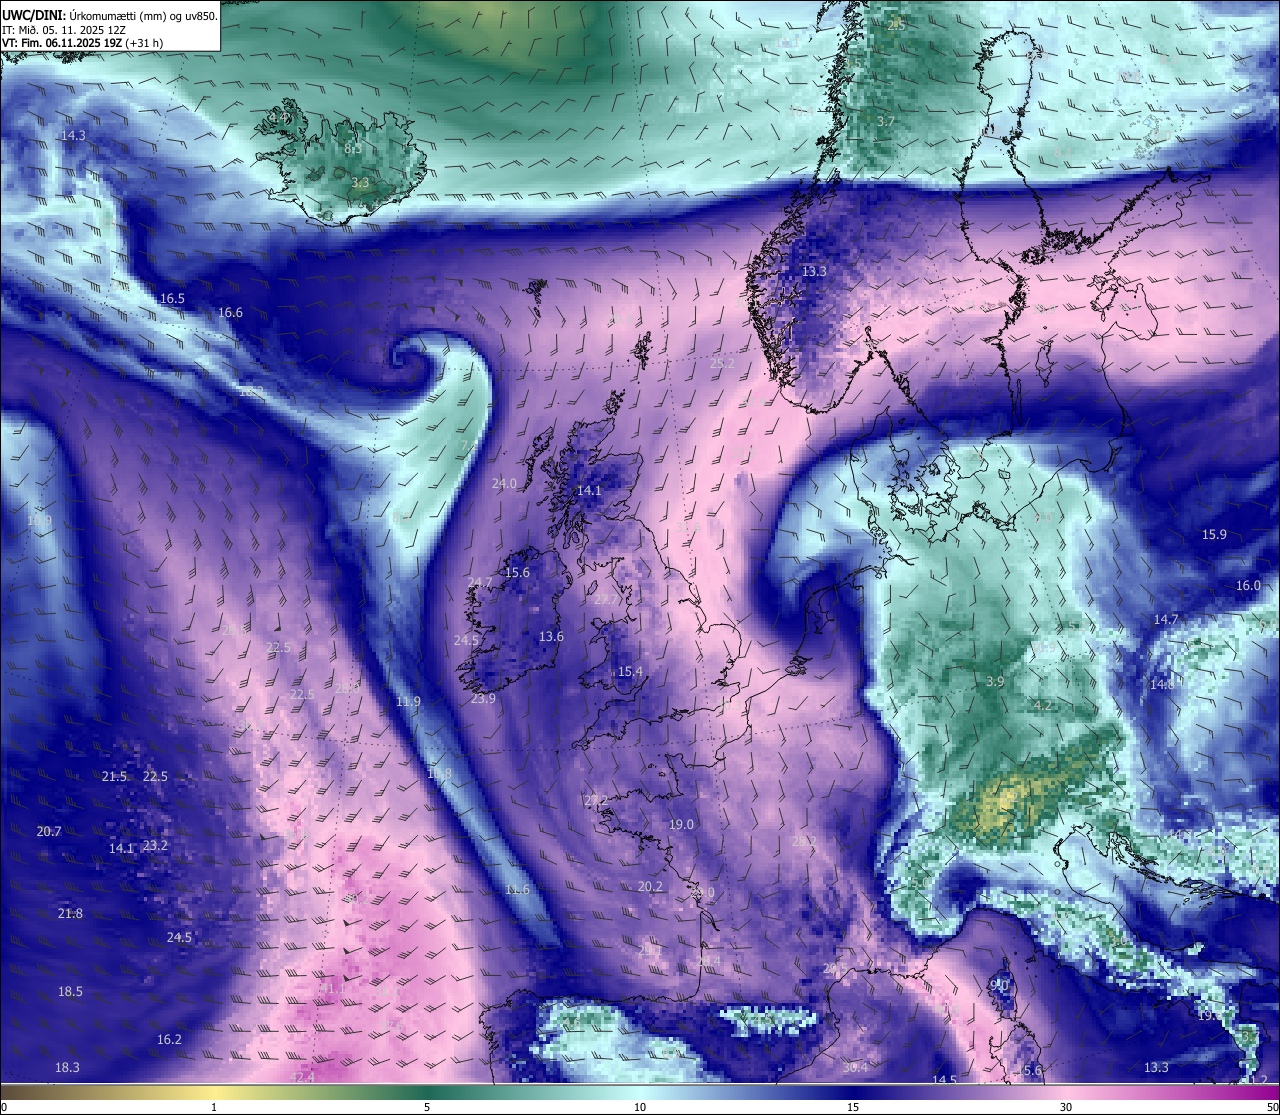Click the 20.7 value on the map
1280x1115 pixels.
pos(49,832)
